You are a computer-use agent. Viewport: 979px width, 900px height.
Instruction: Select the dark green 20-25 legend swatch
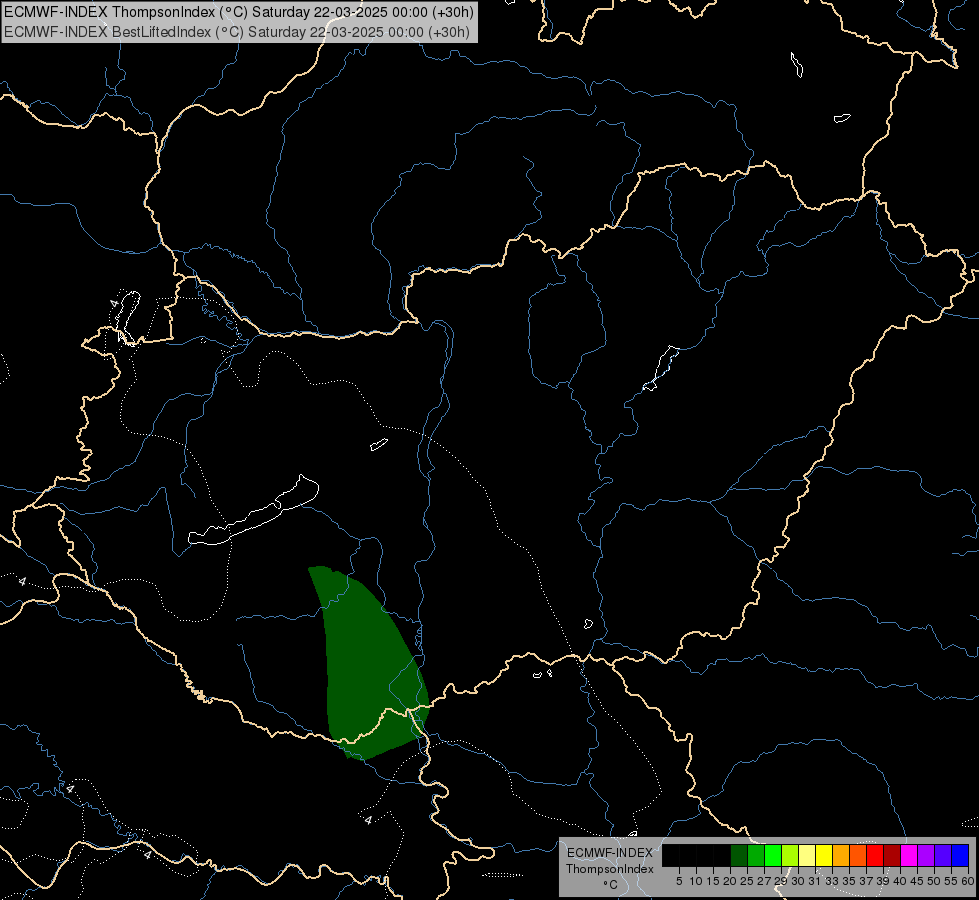coord(739,855)
